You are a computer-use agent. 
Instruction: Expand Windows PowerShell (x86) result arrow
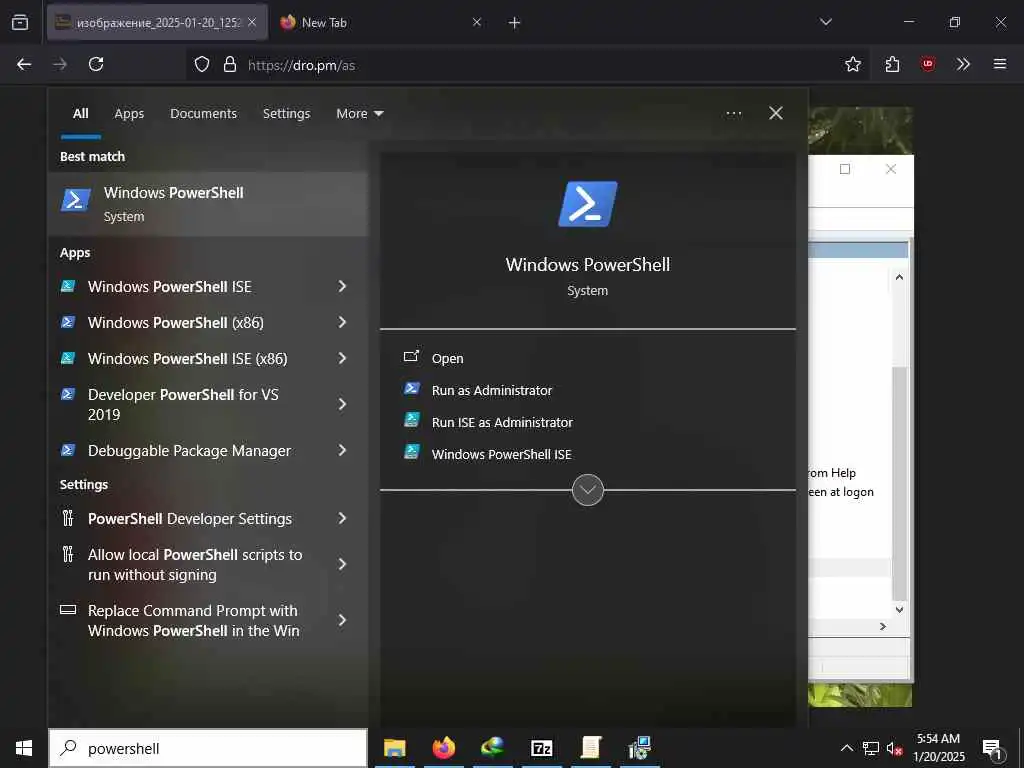coord(342,323)
